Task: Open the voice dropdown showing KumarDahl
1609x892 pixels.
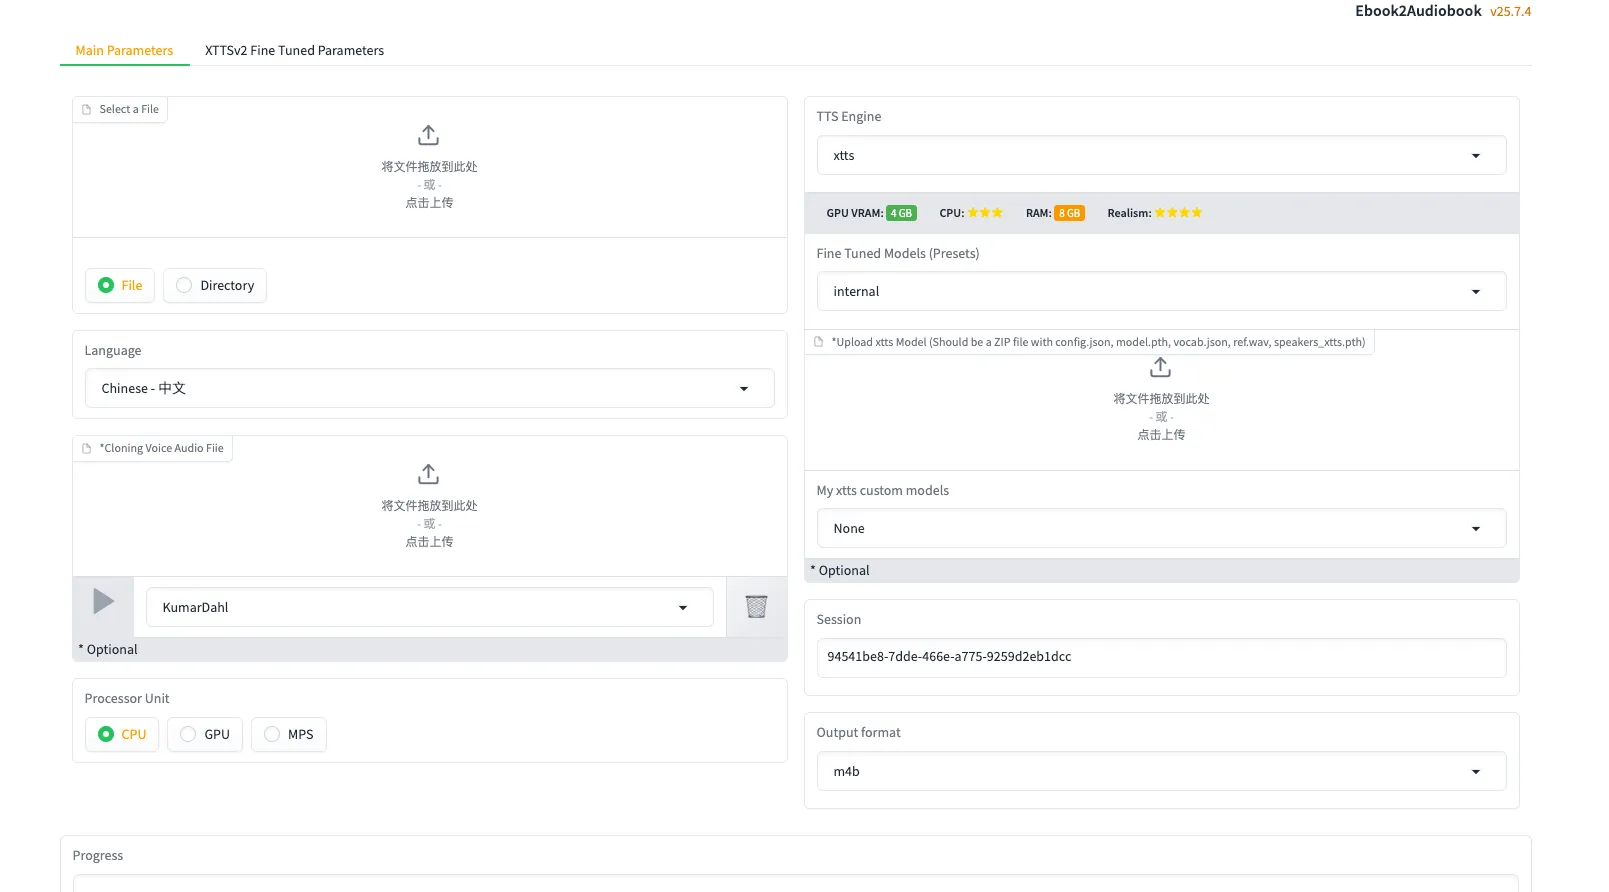Action: click(x=429, y=607)
